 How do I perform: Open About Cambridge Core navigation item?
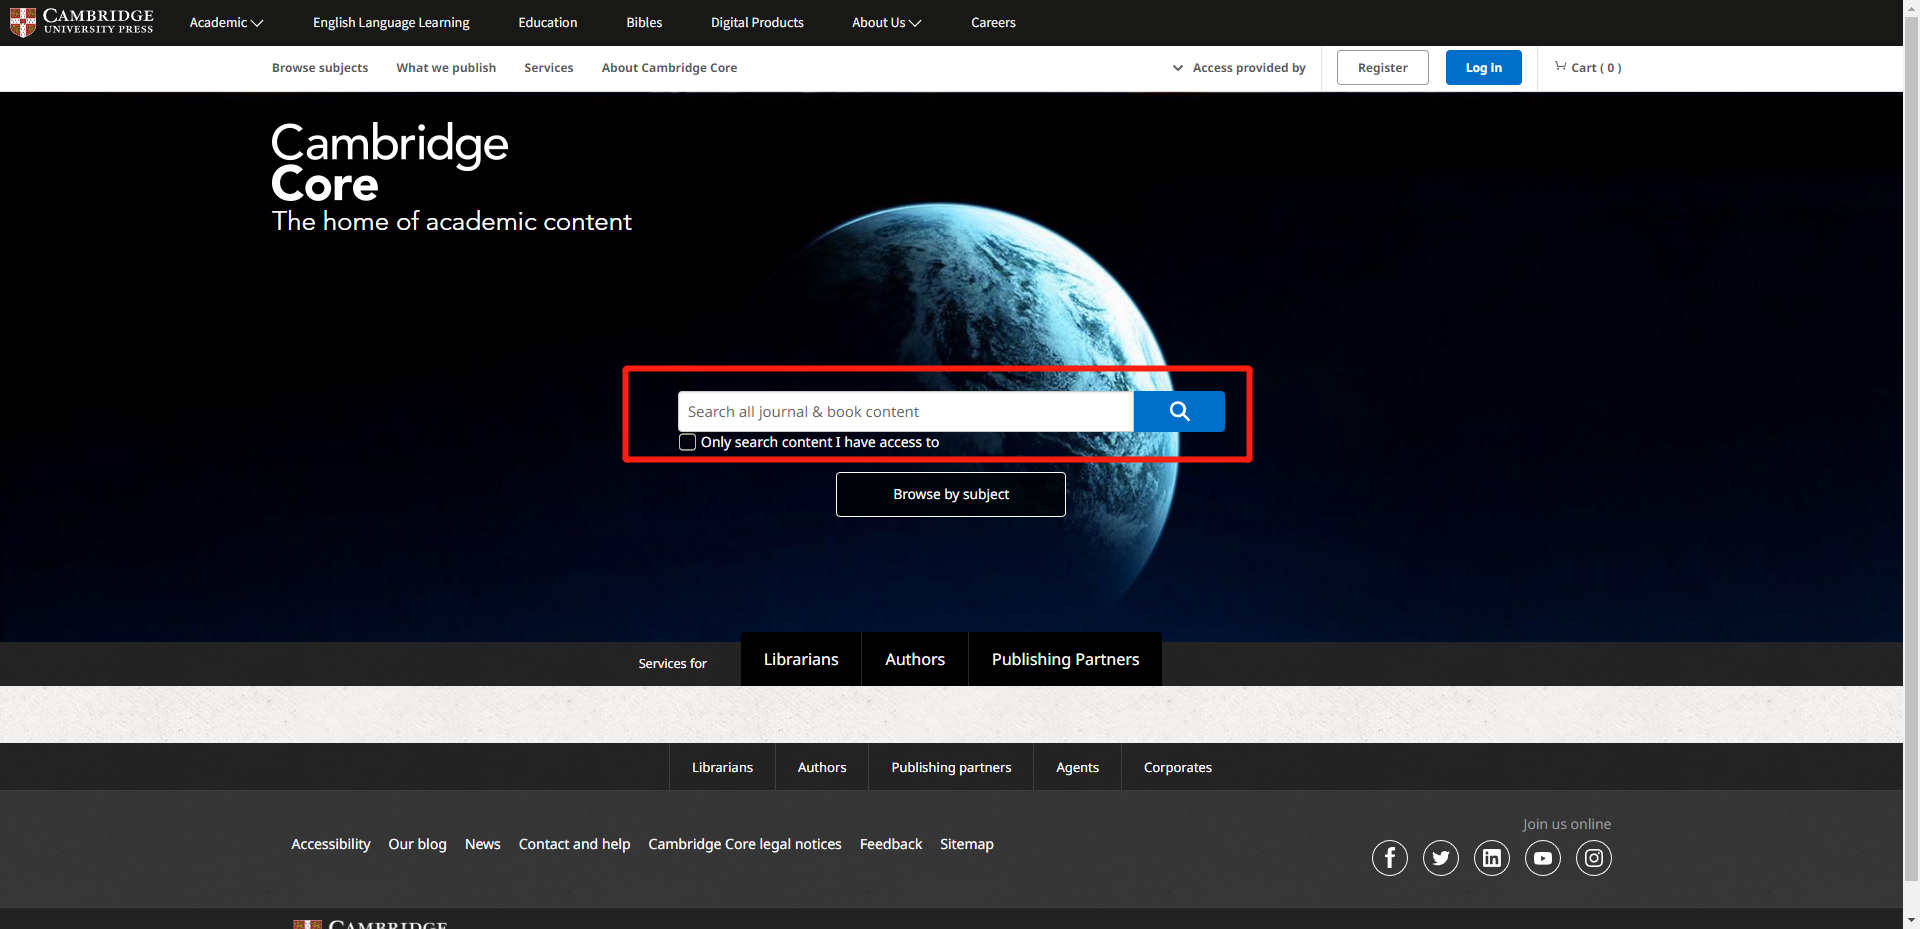click(x=669, y=67)
